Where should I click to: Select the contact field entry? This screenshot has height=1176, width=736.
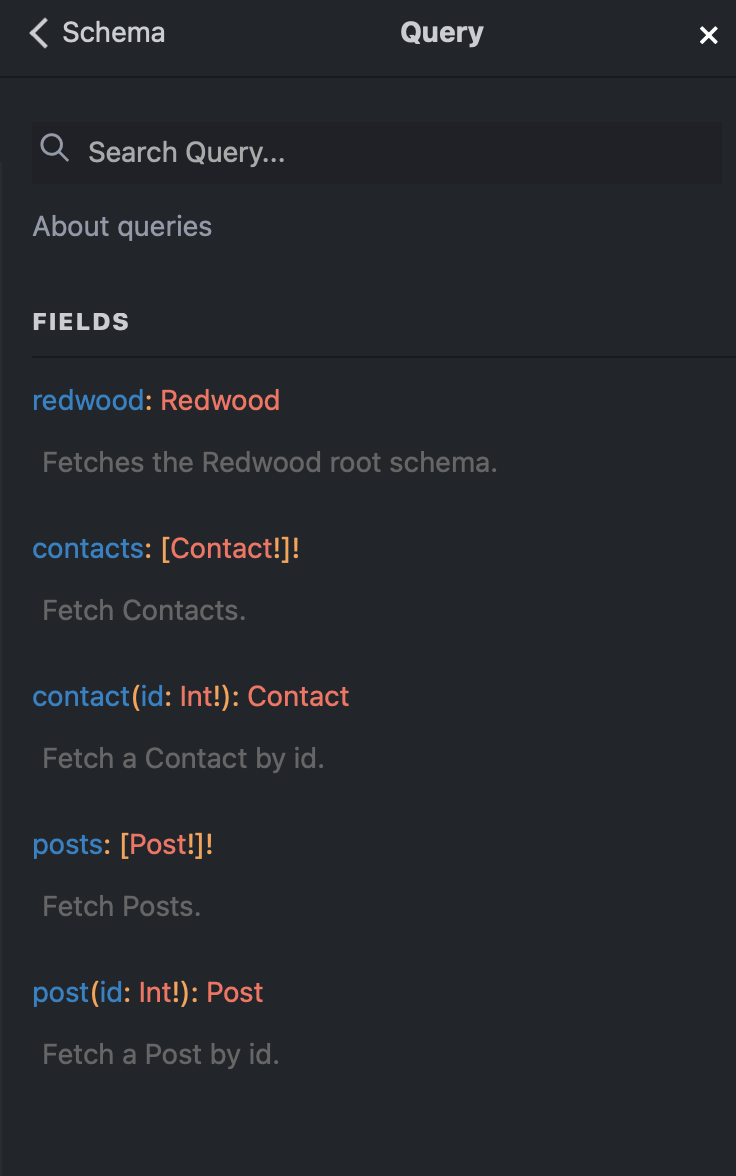80,696
